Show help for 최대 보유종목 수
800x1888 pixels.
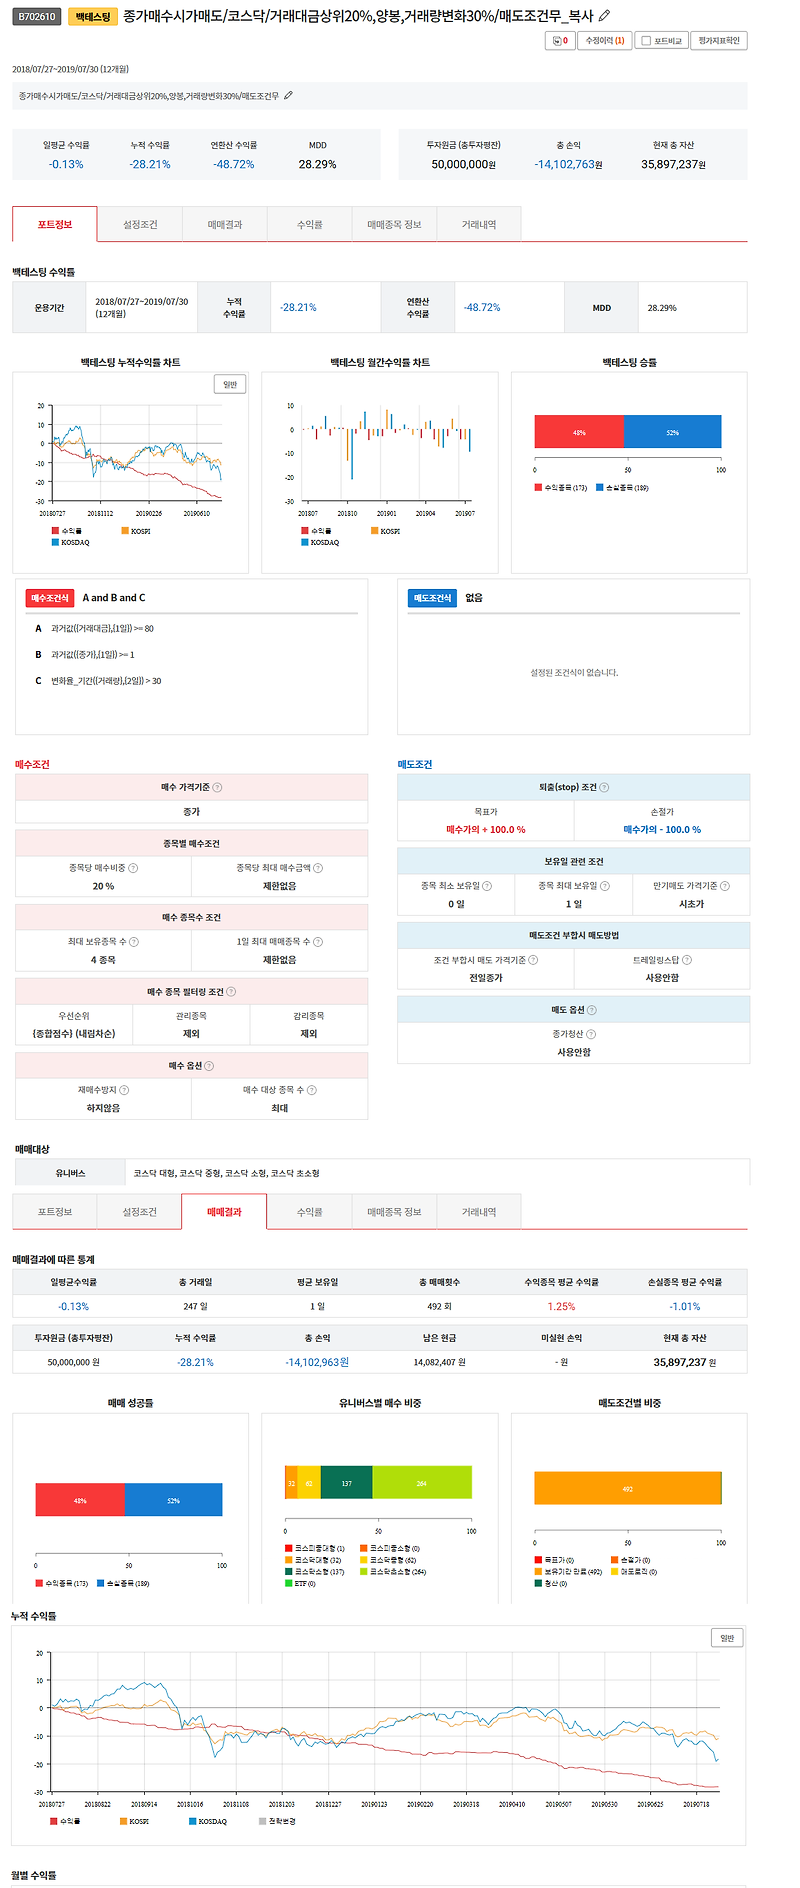click(x=134, y=942)
